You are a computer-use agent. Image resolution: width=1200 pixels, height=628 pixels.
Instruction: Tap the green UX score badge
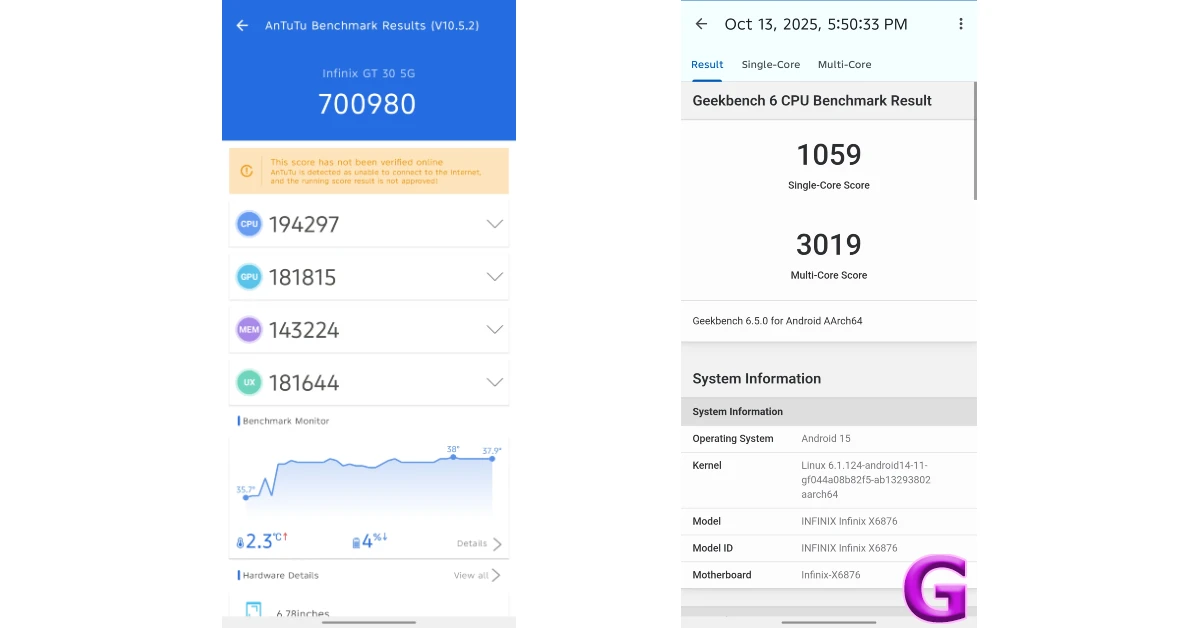(249, 383)
